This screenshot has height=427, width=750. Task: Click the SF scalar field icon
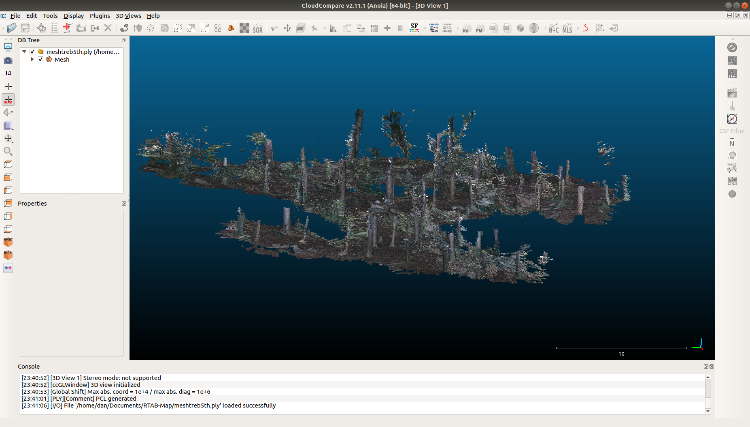coord(414,28)
